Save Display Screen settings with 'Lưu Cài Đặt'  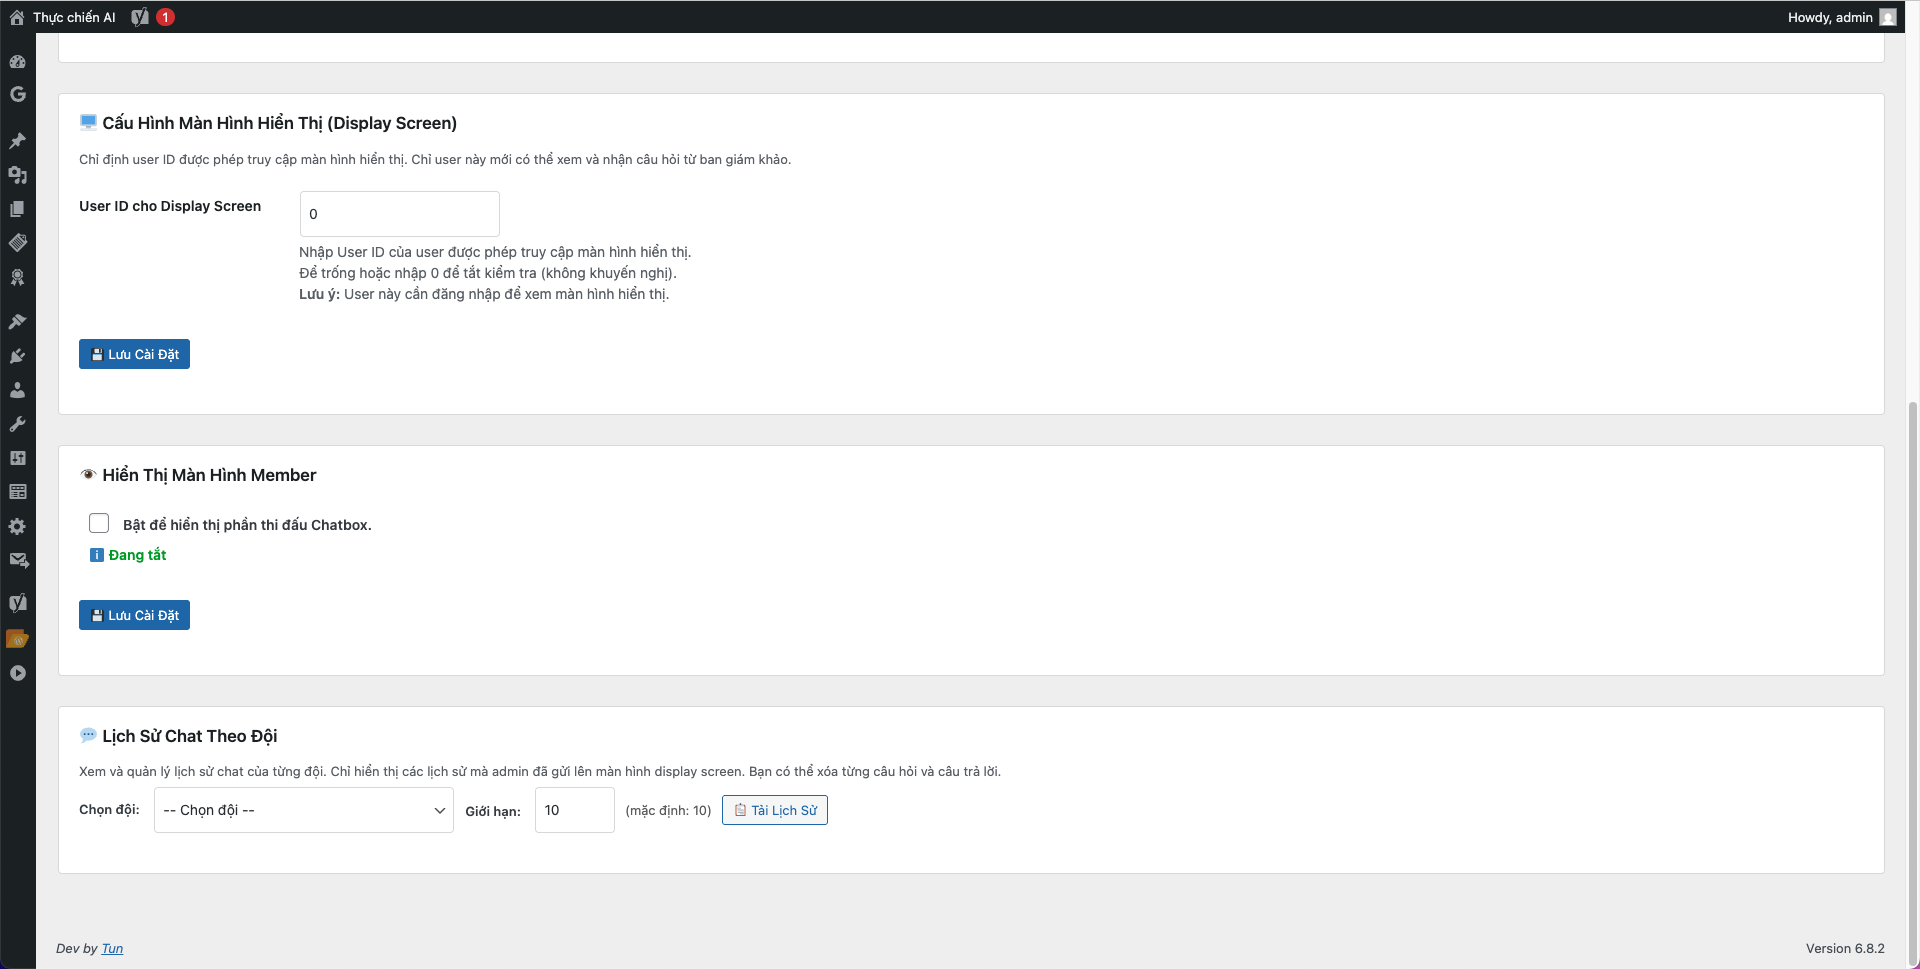[x=134, y=354]
